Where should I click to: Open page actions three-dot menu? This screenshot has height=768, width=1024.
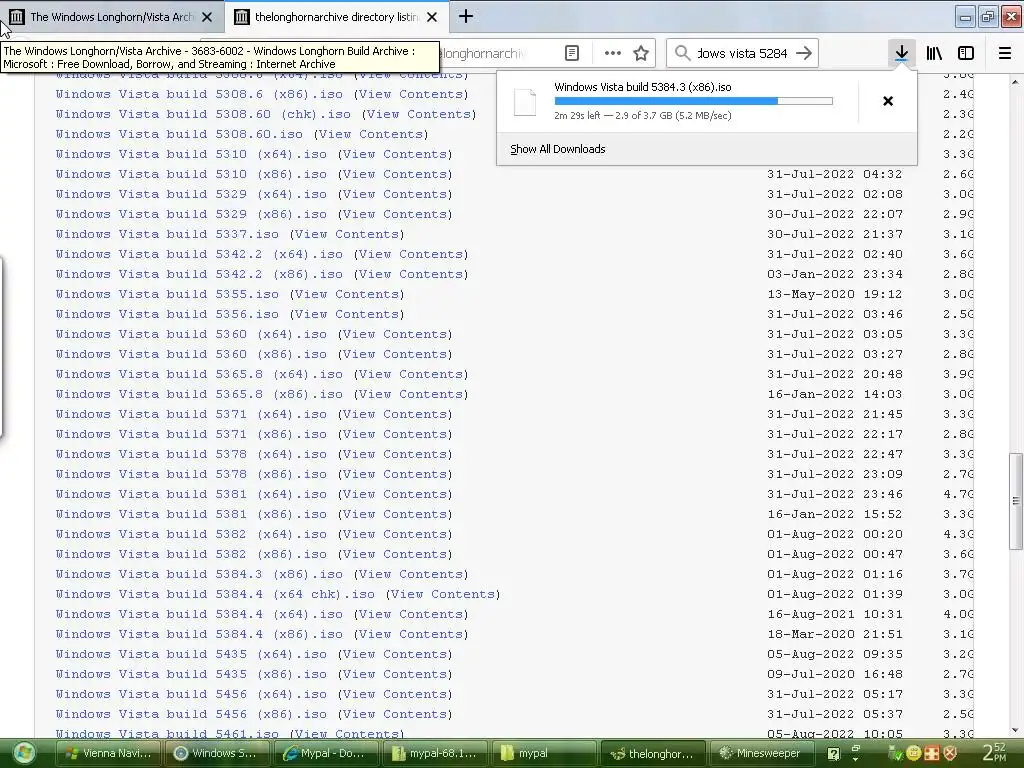613,53
